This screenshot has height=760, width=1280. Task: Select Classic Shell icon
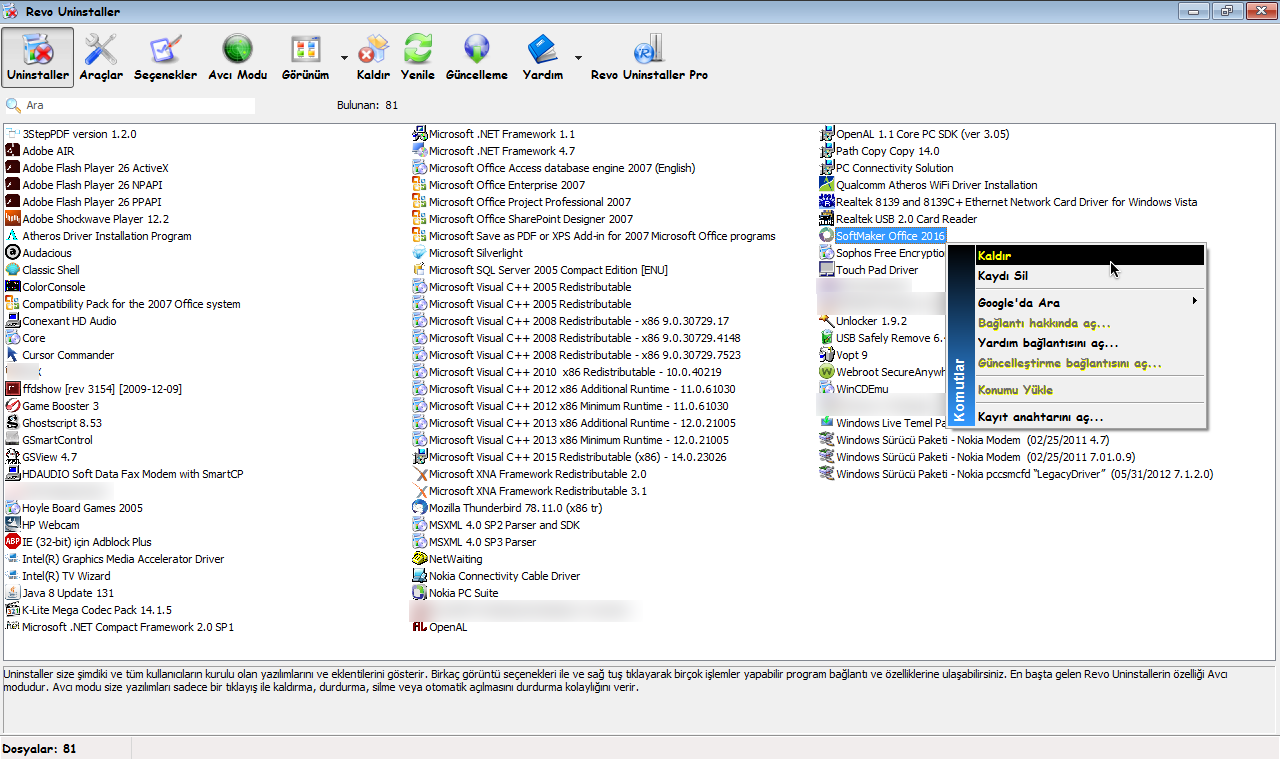click(x=13, y=270)
